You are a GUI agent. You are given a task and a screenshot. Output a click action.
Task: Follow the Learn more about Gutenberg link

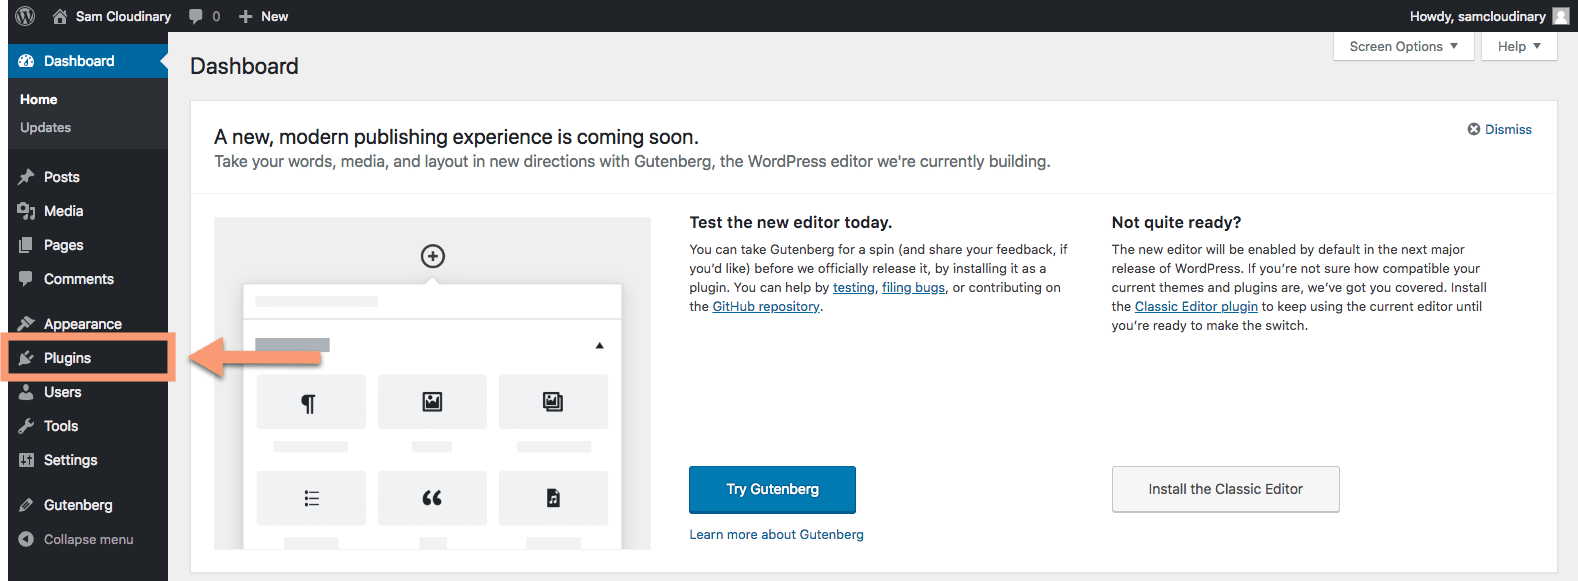[x=776, y=534]
